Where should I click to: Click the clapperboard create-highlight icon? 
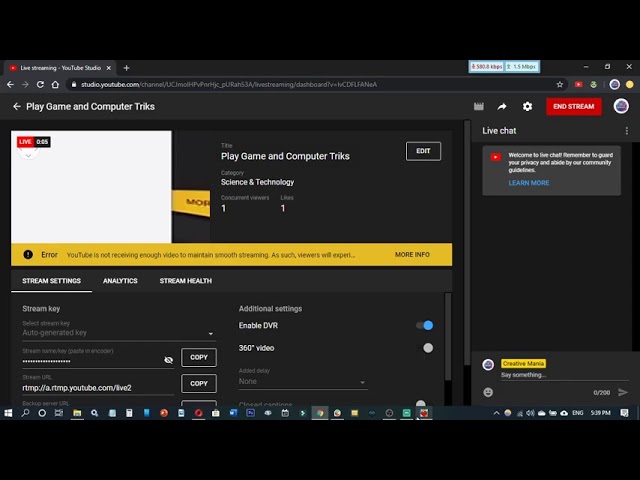tap(479, 107)
